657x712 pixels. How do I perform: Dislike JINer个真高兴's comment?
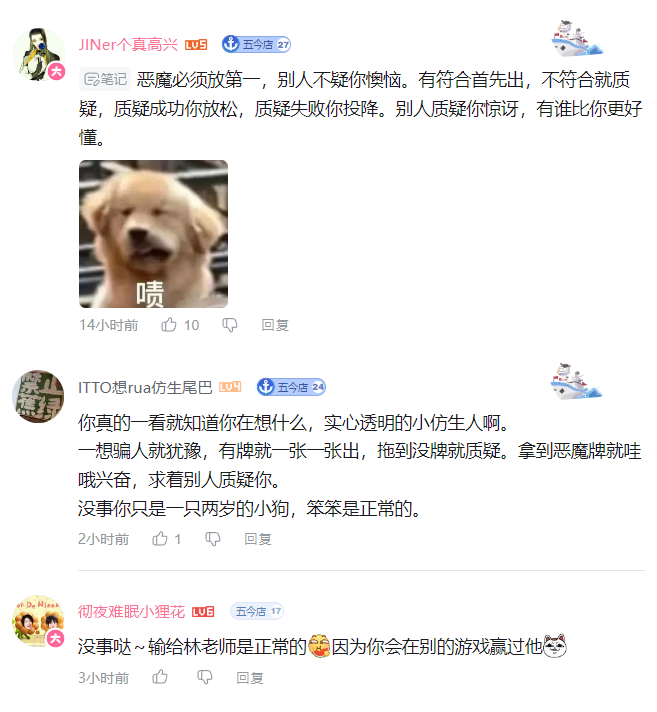pyautogui.click(x=230, y=325)
